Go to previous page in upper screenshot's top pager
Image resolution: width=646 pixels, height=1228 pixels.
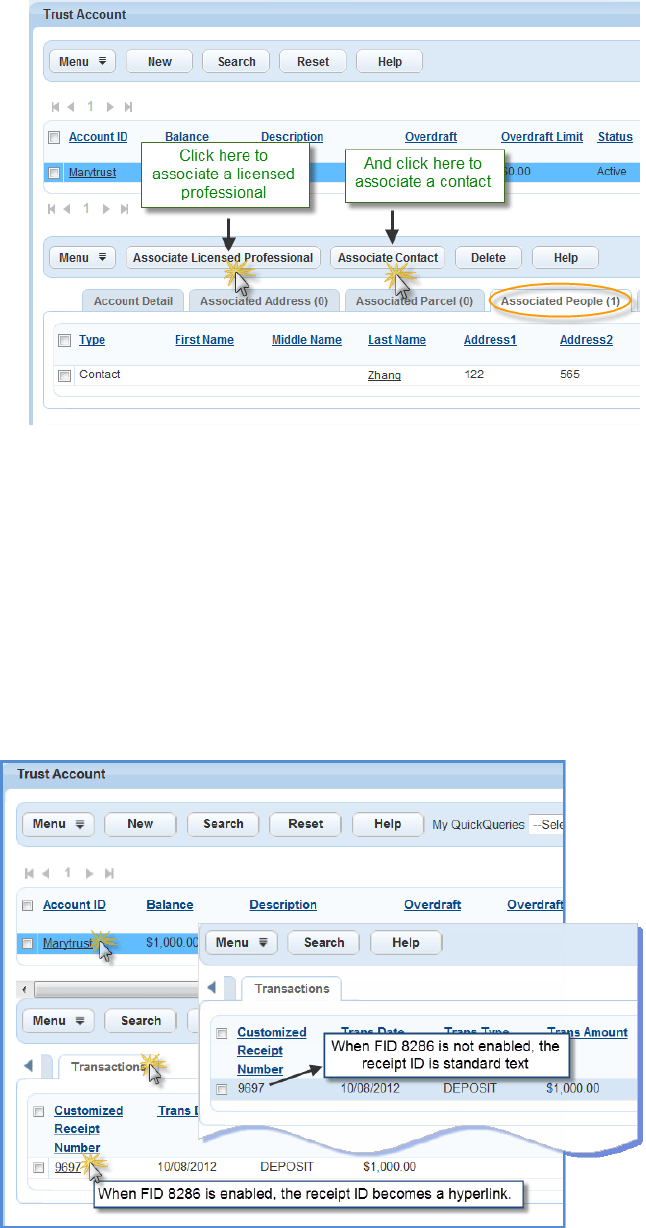pyautogui.click(x=70, y=106)
